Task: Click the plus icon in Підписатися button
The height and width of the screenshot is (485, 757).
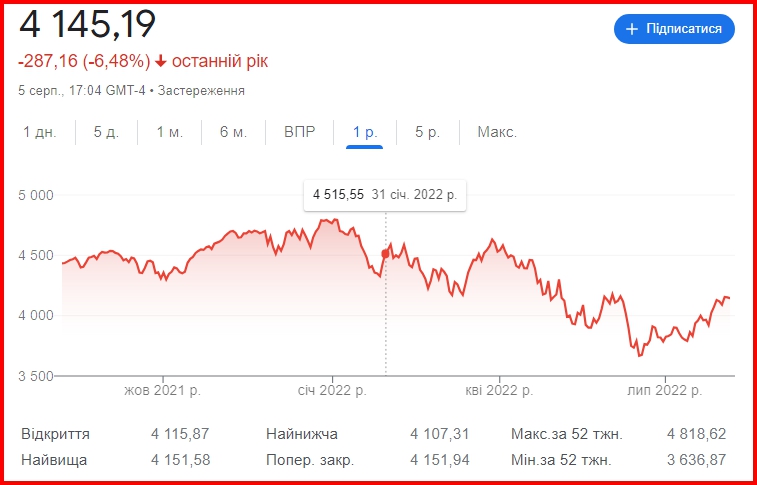Action: [x=631, y=29]
